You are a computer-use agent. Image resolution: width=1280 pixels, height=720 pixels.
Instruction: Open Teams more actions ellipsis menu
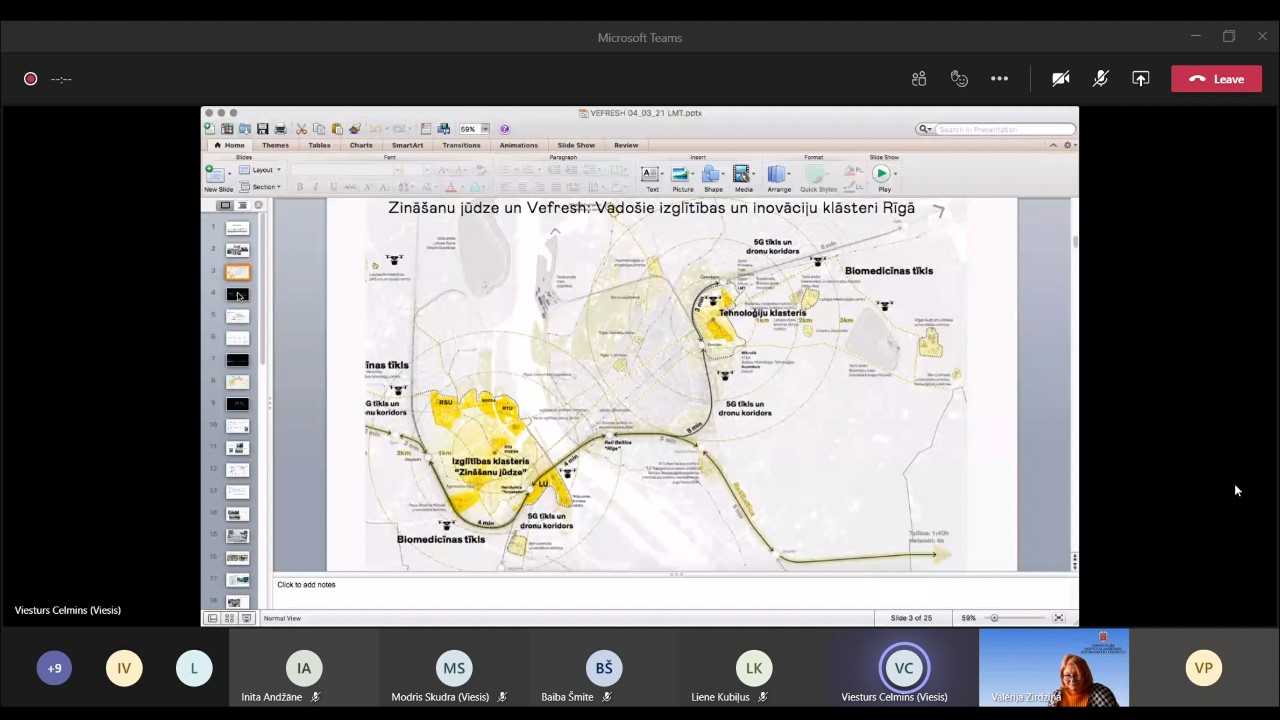999,79
